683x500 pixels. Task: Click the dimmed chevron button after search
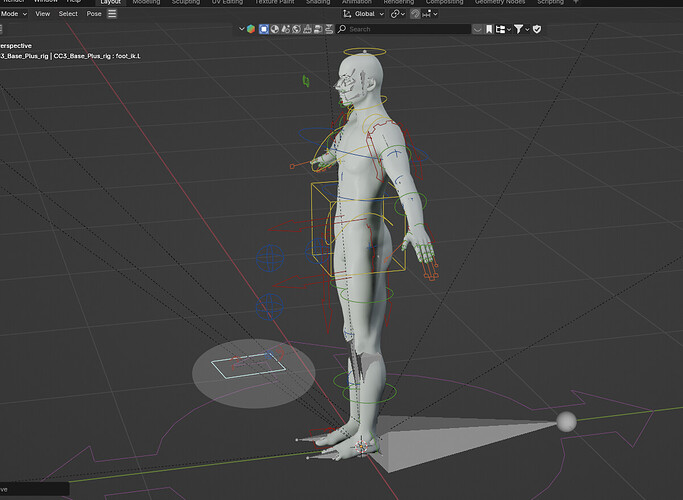coord(477,29)
